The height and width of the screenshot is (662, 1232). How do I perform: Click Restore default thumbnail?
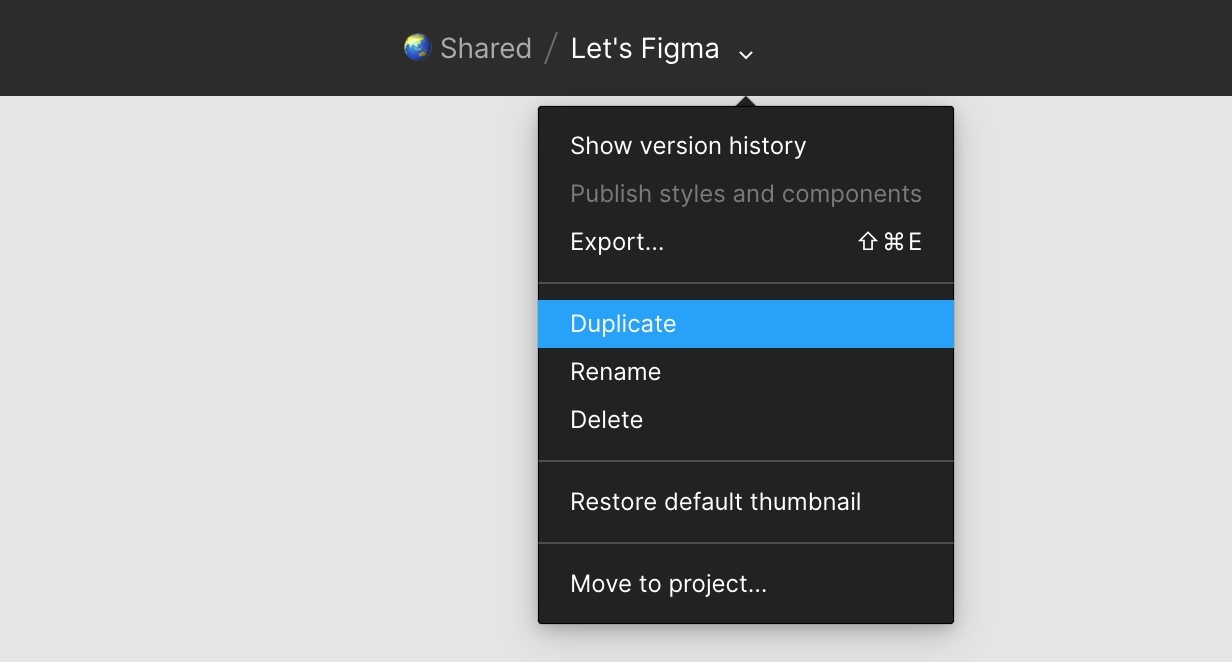(715, 502)
